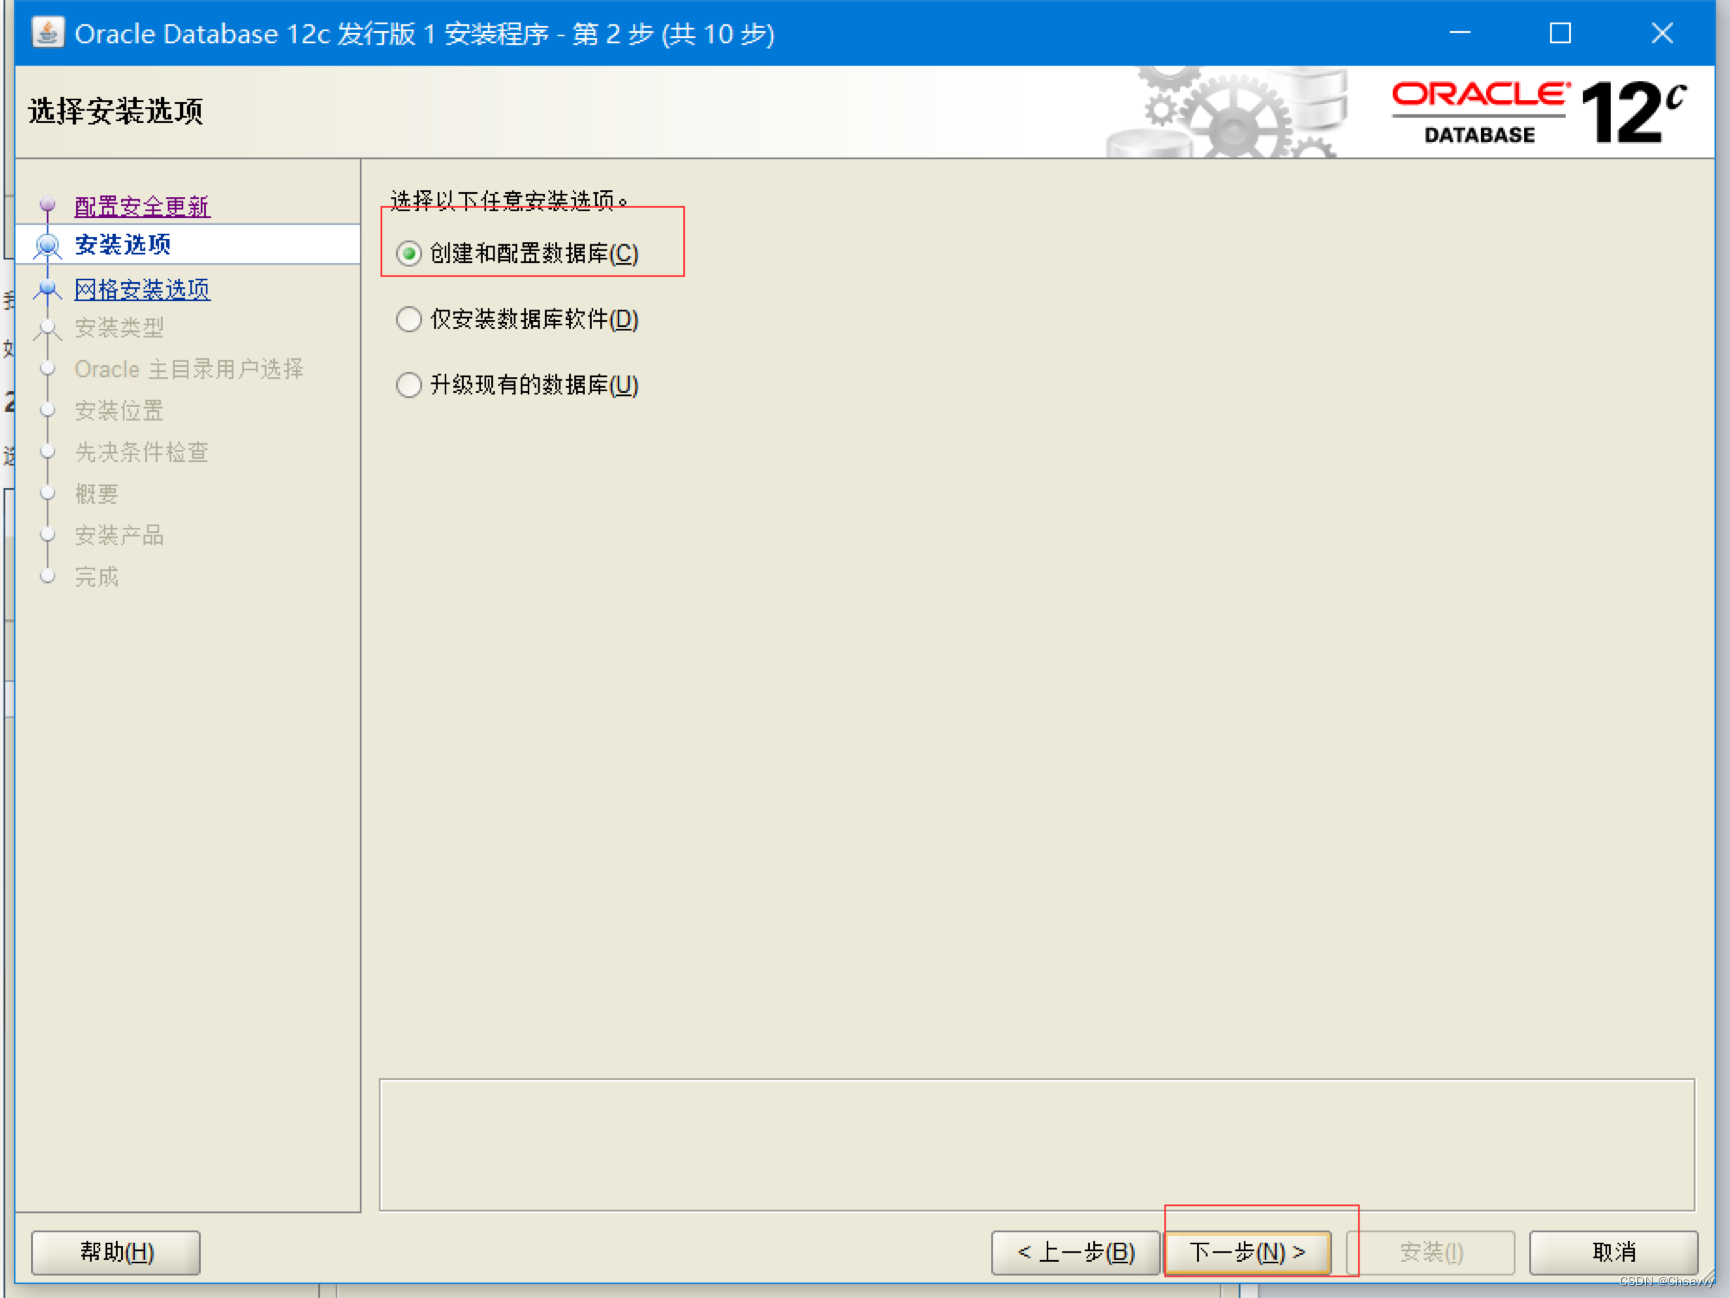Image resolution: width=1730 pixels, height=1298 pixels.
Task: Click the 安装选项 step icon
Action: tap(47, 245)
